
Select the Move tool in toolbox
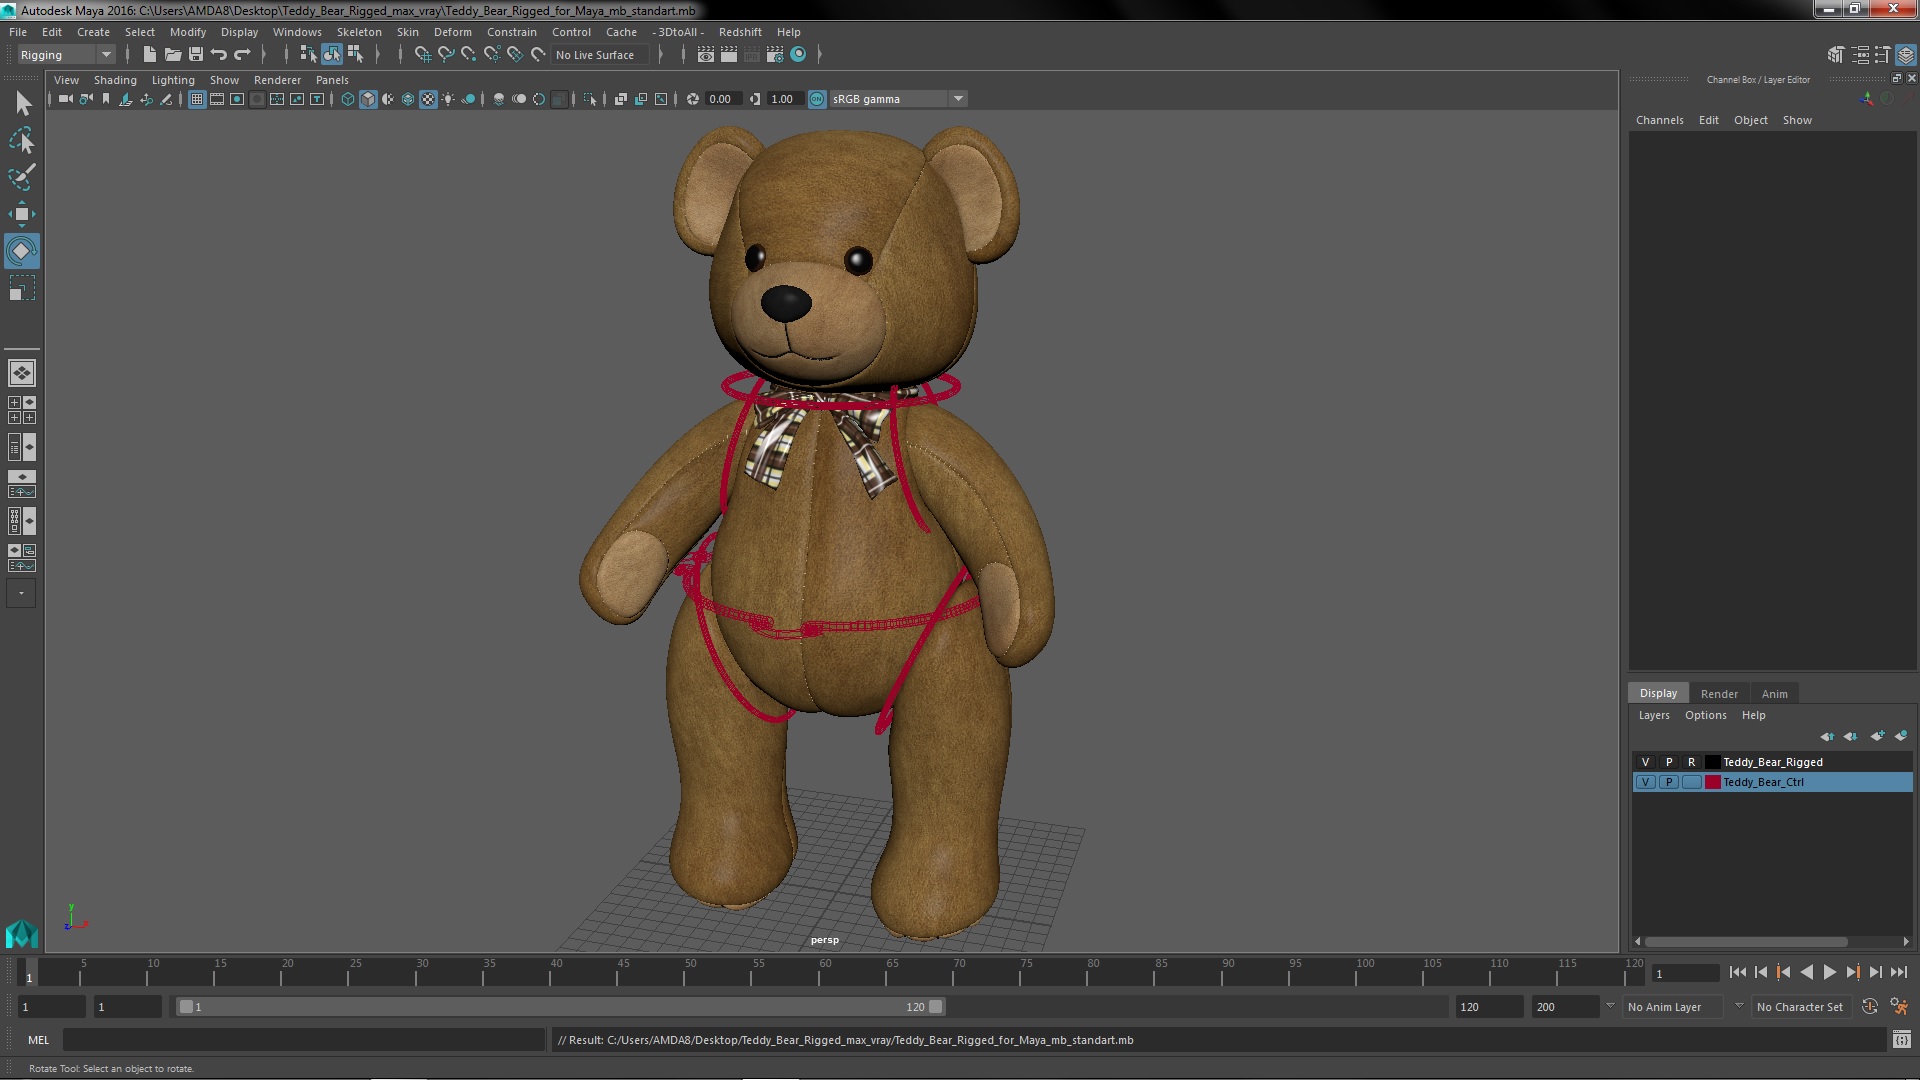click(x=21, y=214)
